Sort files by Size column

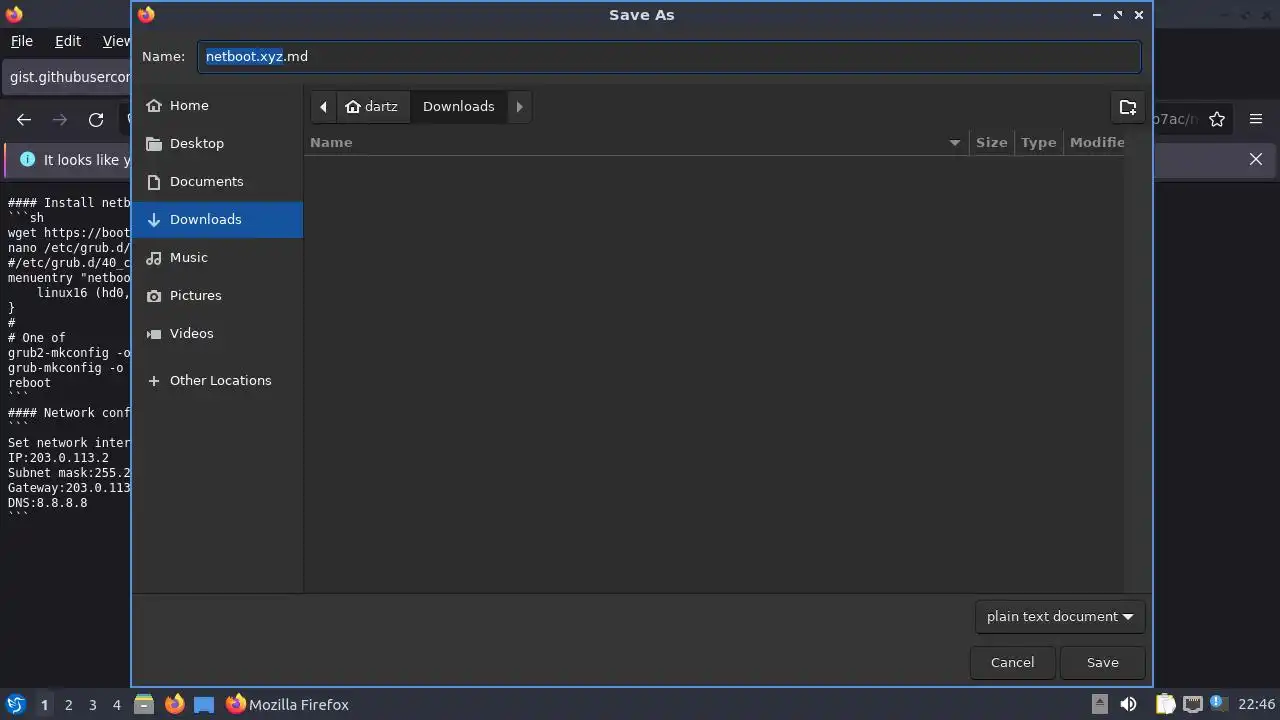[x=991, y=142]
